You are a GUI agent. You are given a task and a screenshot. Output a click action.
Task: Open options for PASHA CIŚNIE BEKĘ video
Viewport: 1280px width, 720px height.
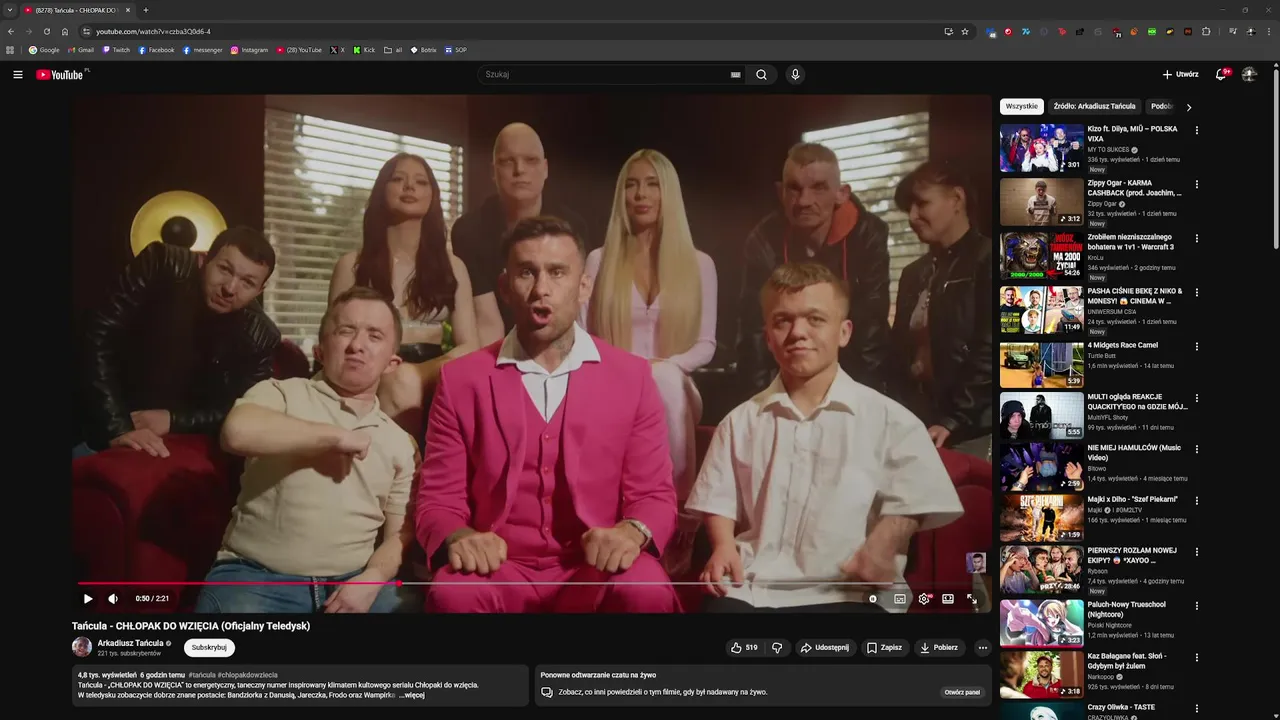click(1196, 292)
